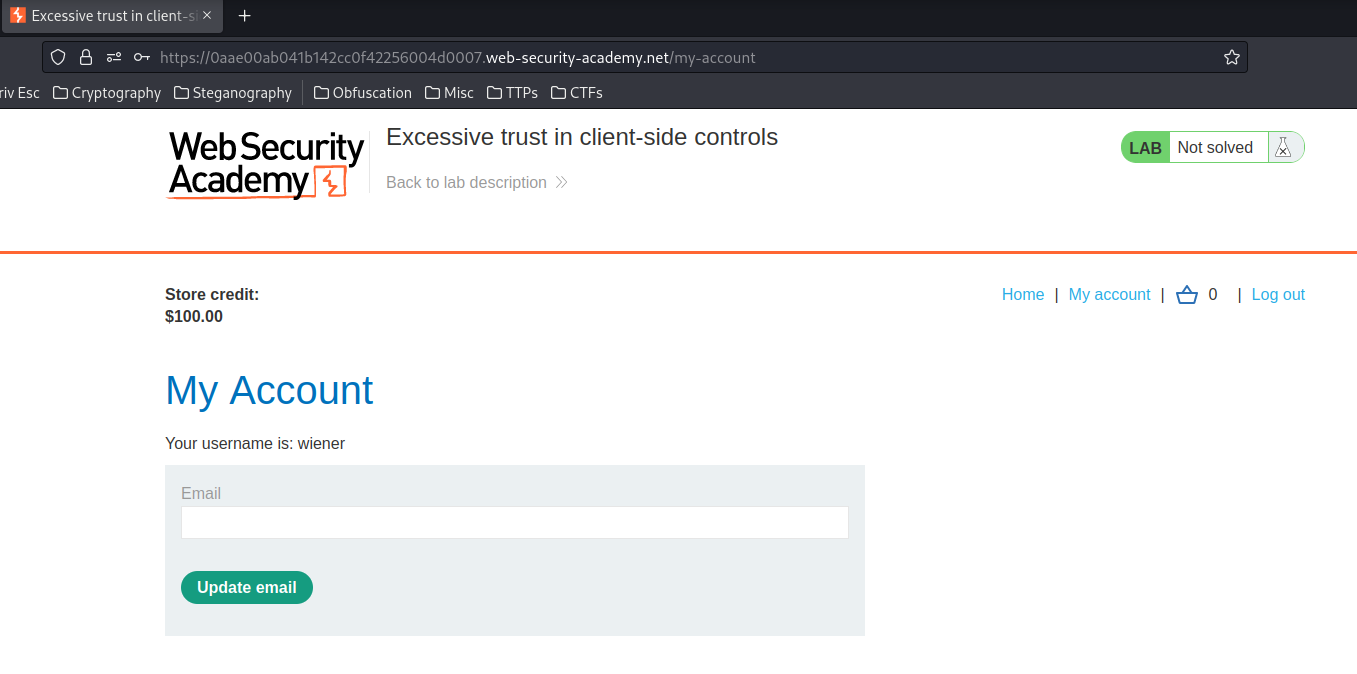Open the Steganography bookmarks folder
The height and width of the screenshot is (674, 1357).
233,93
